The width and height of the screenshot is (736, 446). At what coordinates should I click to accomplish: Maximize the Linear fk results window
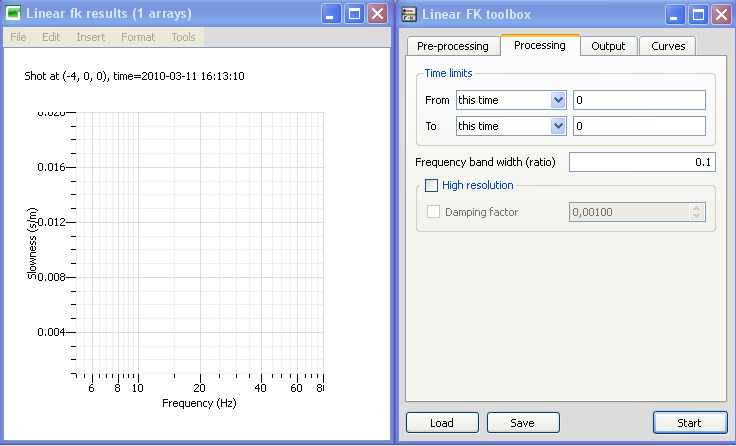click(x=354, y=14)
